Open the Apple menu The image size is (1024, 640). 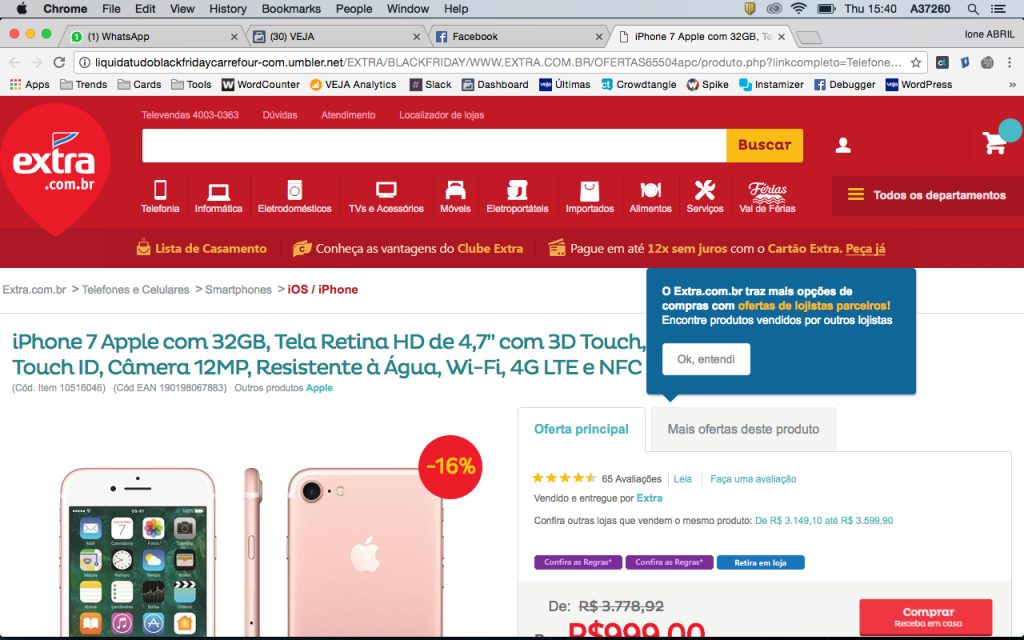tap(22, 8)
